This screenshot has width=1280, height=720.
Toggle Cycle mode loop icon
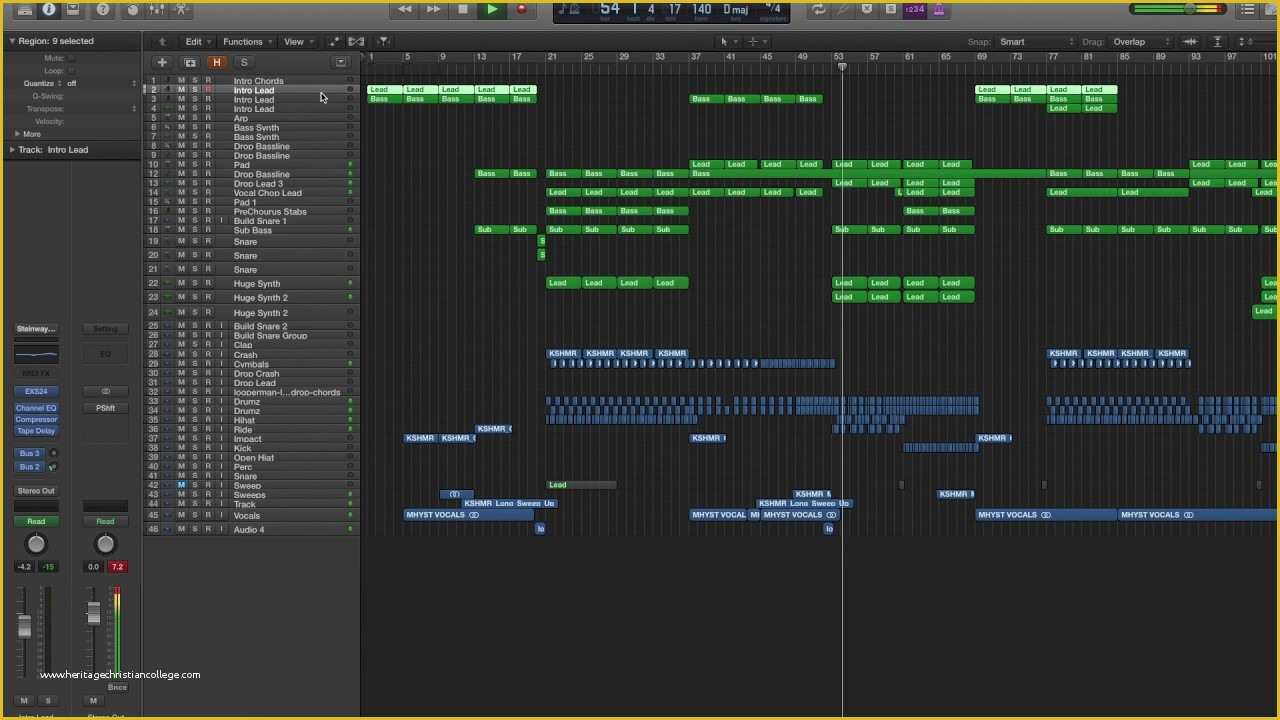pos(819,9)
